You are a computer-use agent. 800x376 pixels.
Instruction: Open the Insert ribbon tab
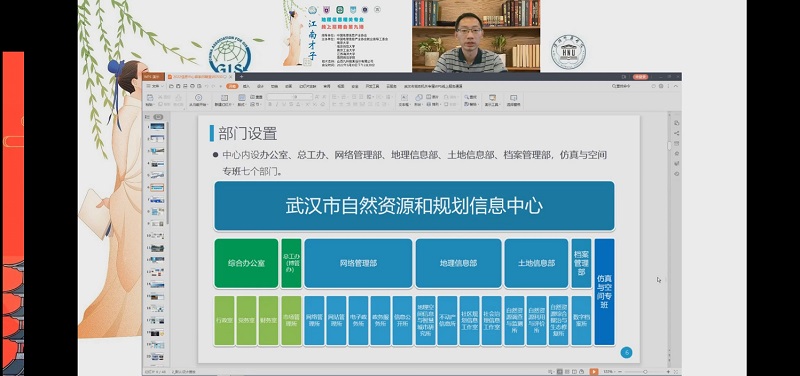246,86
